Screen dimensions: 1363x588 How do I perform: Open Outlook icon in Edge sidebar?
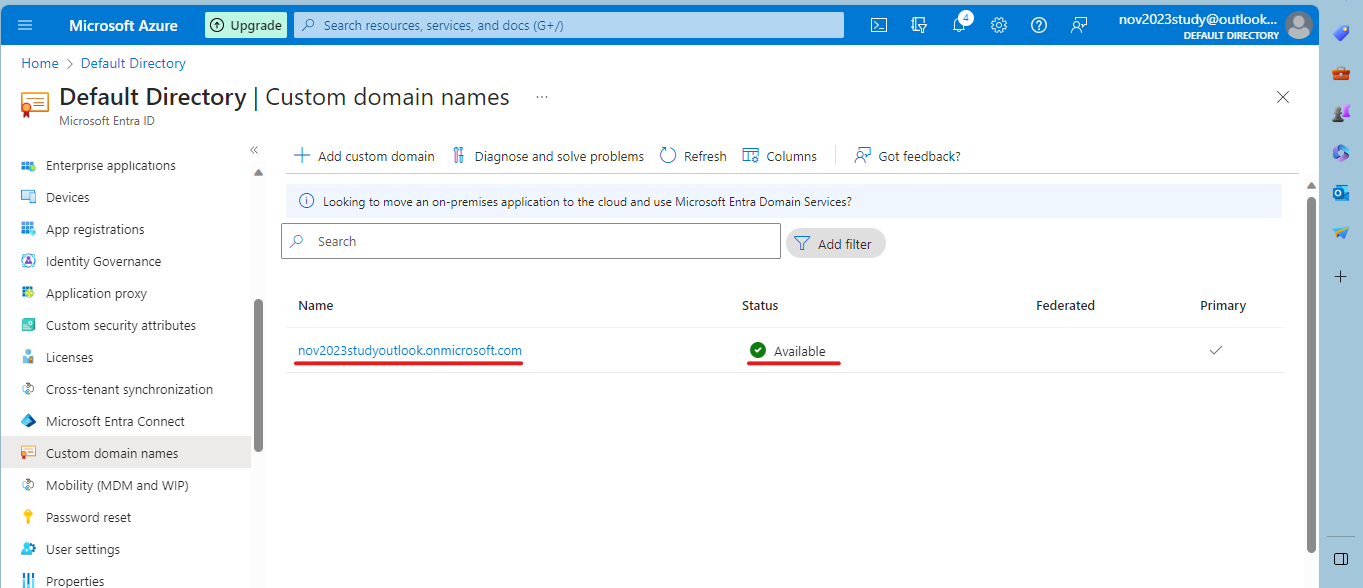[1341, 193]
